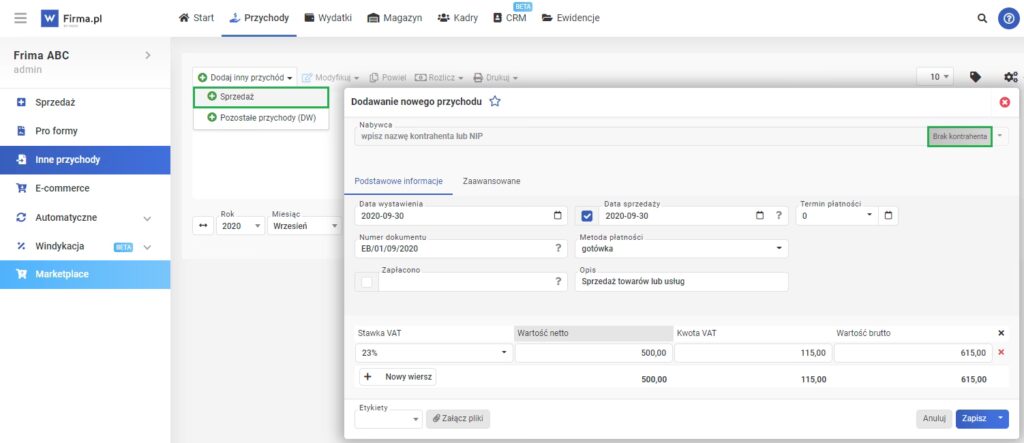Screen dimensions: 1024x443
Task: Open search with the magnifier icon
Action: [981, 18]
